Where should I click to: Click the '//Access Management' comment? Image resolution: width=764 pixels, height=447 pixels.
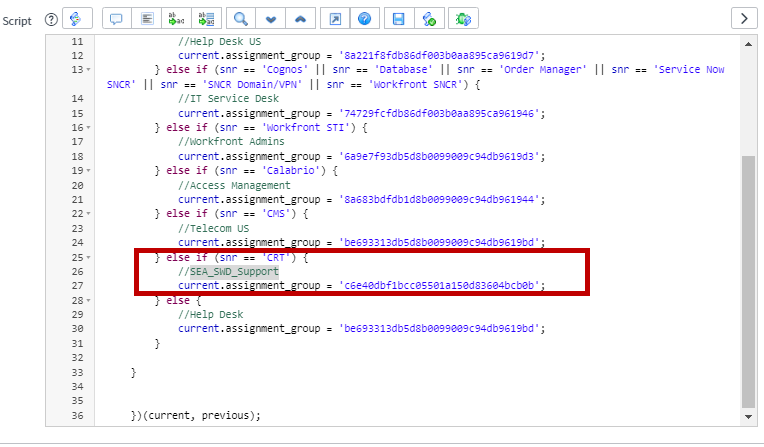234,185
